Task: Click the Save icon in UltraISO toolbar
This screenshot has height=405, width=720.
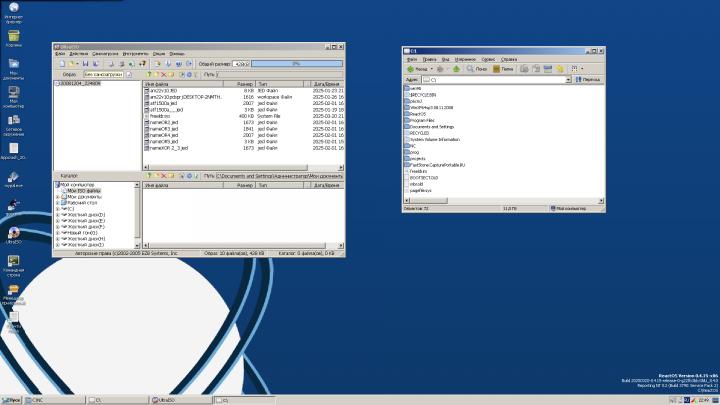Action: pos(83,63)
